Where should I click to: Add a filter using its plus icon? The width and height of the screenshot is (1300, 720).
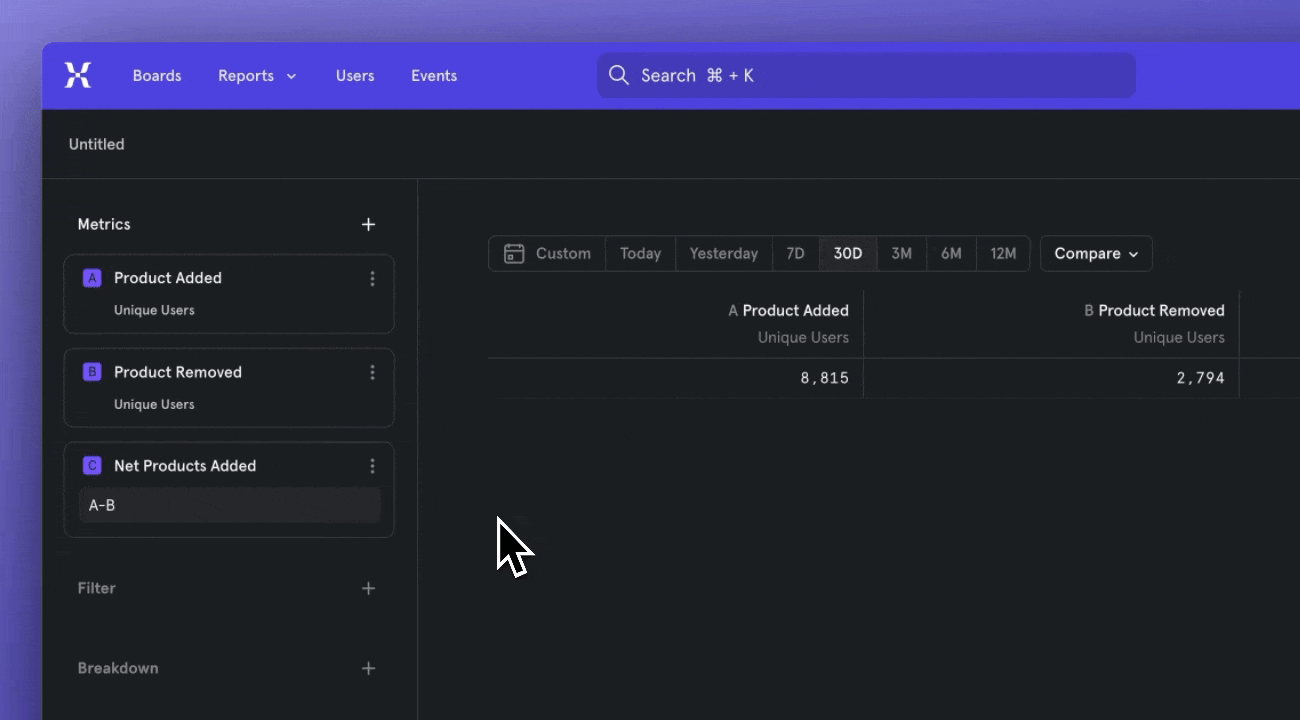[x=368, y=588]
